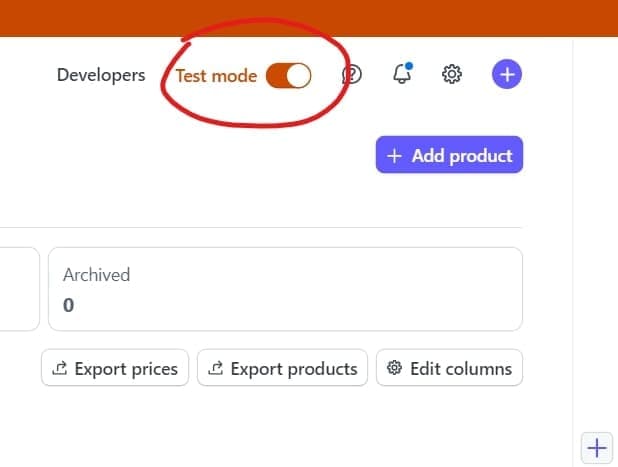Click the gear icon inside Edit columns
618x467 pixels.
395,368
